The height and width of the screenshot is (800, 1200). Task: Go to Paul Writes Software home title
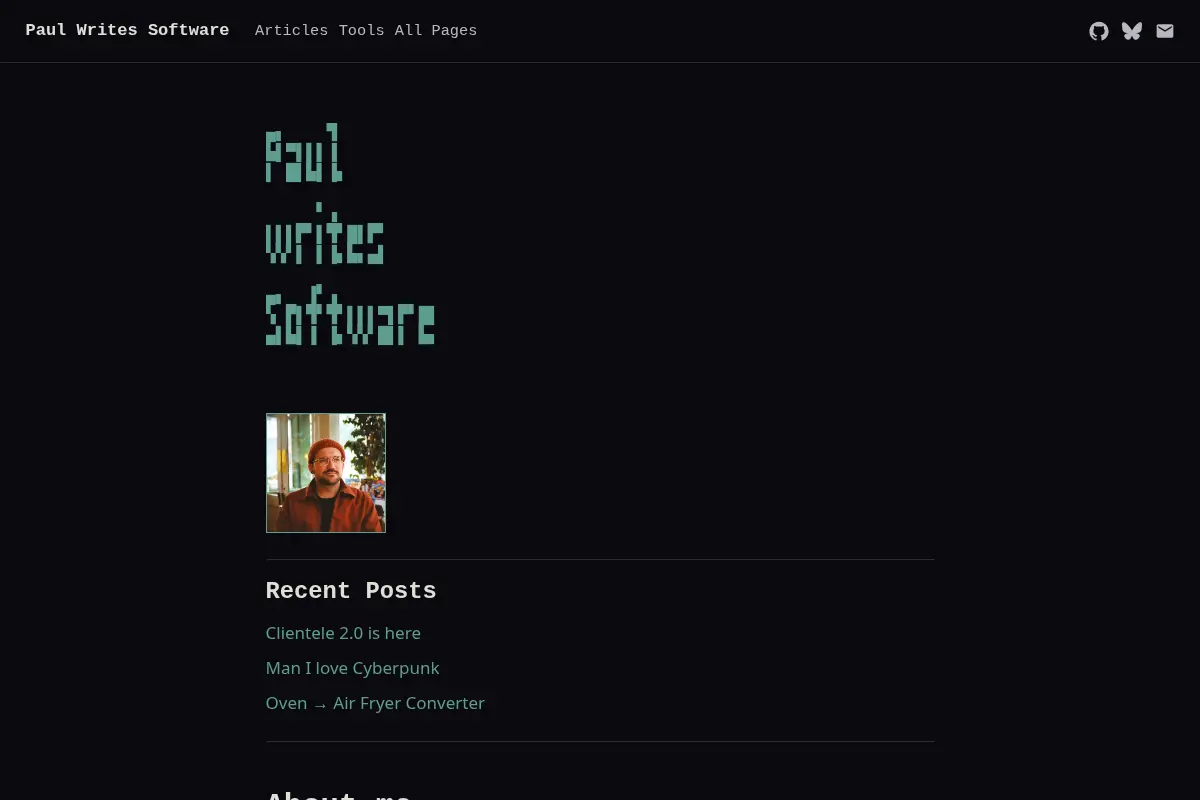tap(127, 30)
